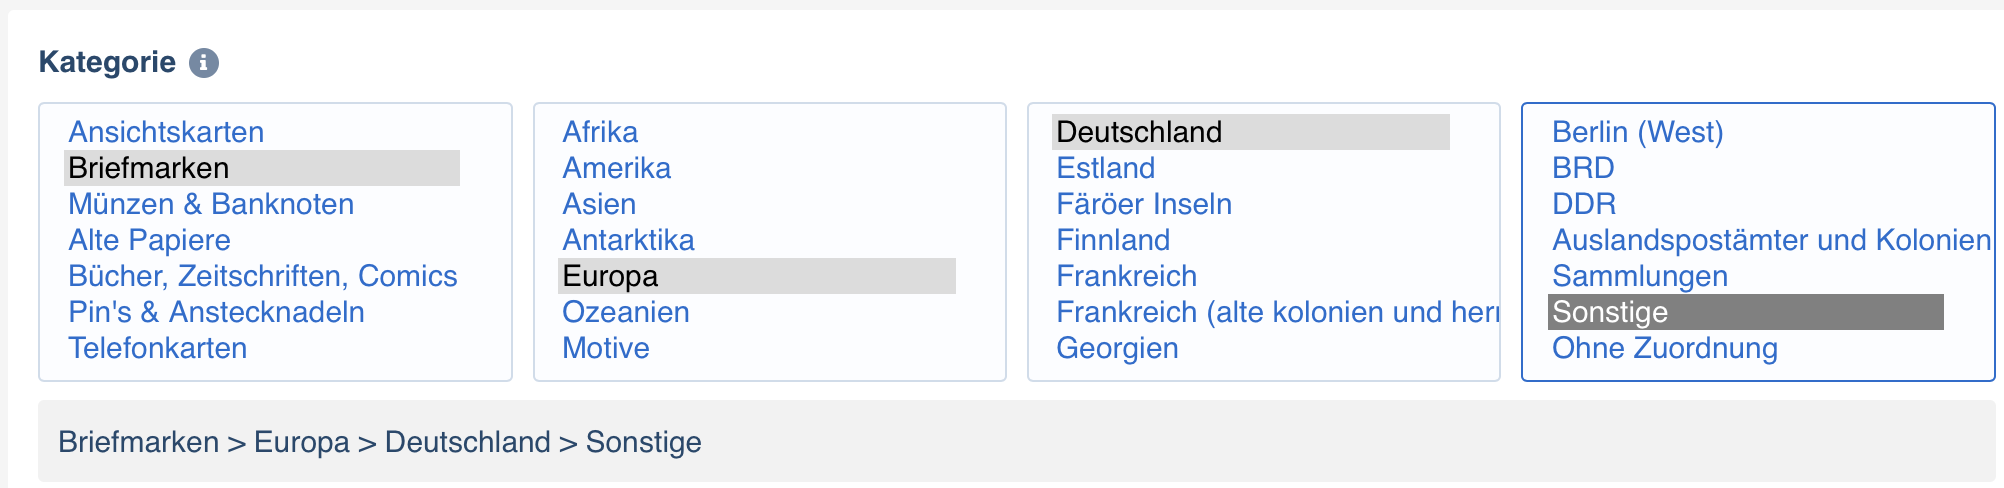Choose Motive subcategory
2004x488 pixels.
click(606, 348)
